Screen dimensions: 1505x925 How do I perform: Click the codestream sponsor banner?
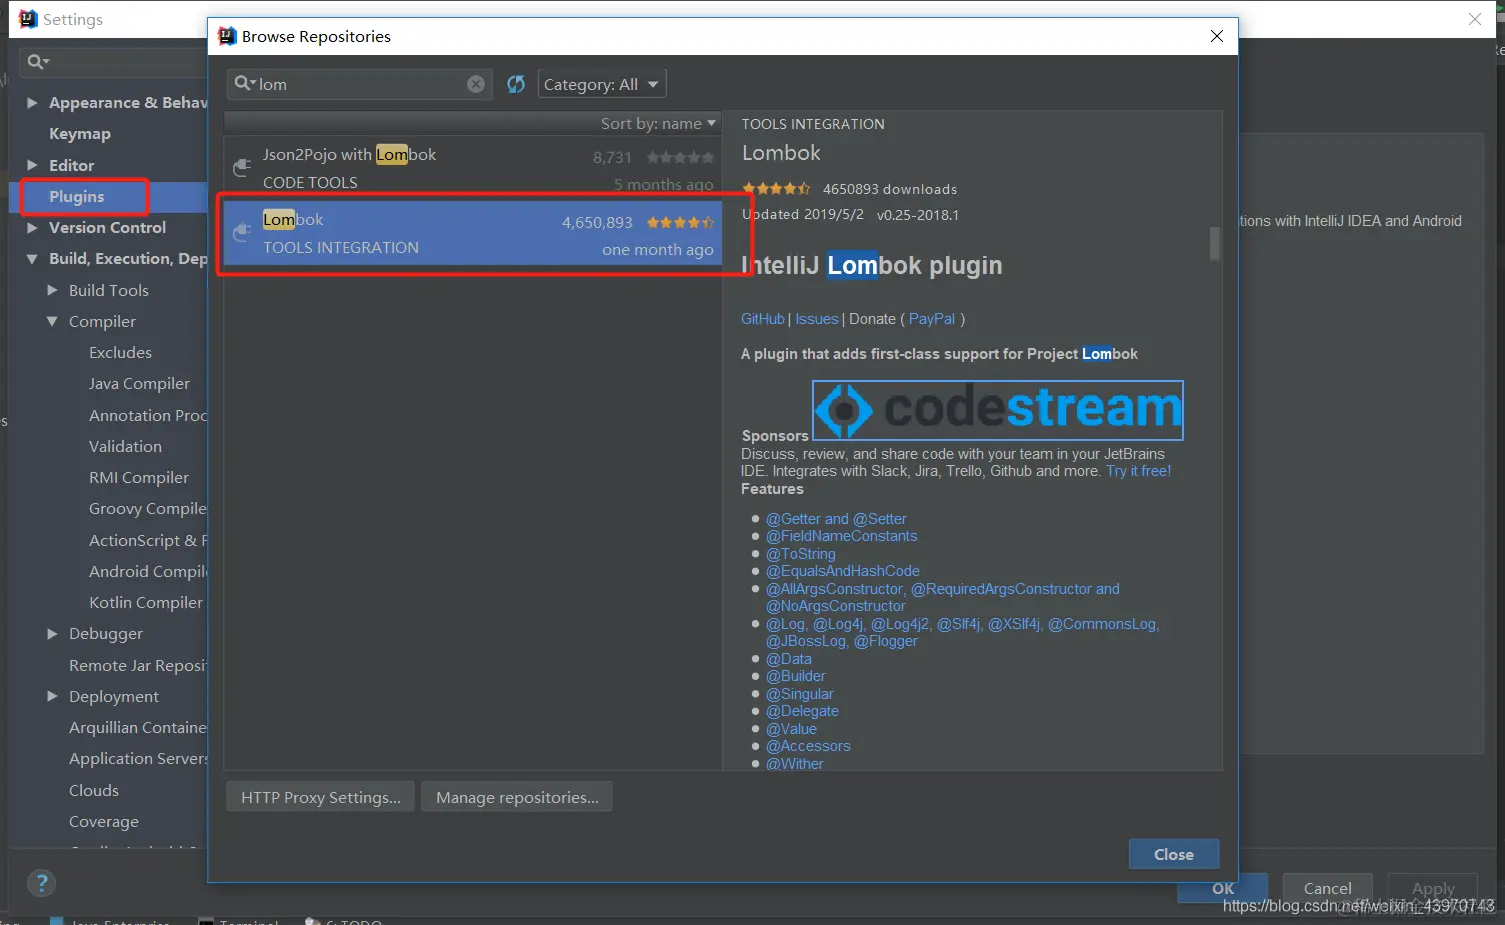[x=998, y=410]
